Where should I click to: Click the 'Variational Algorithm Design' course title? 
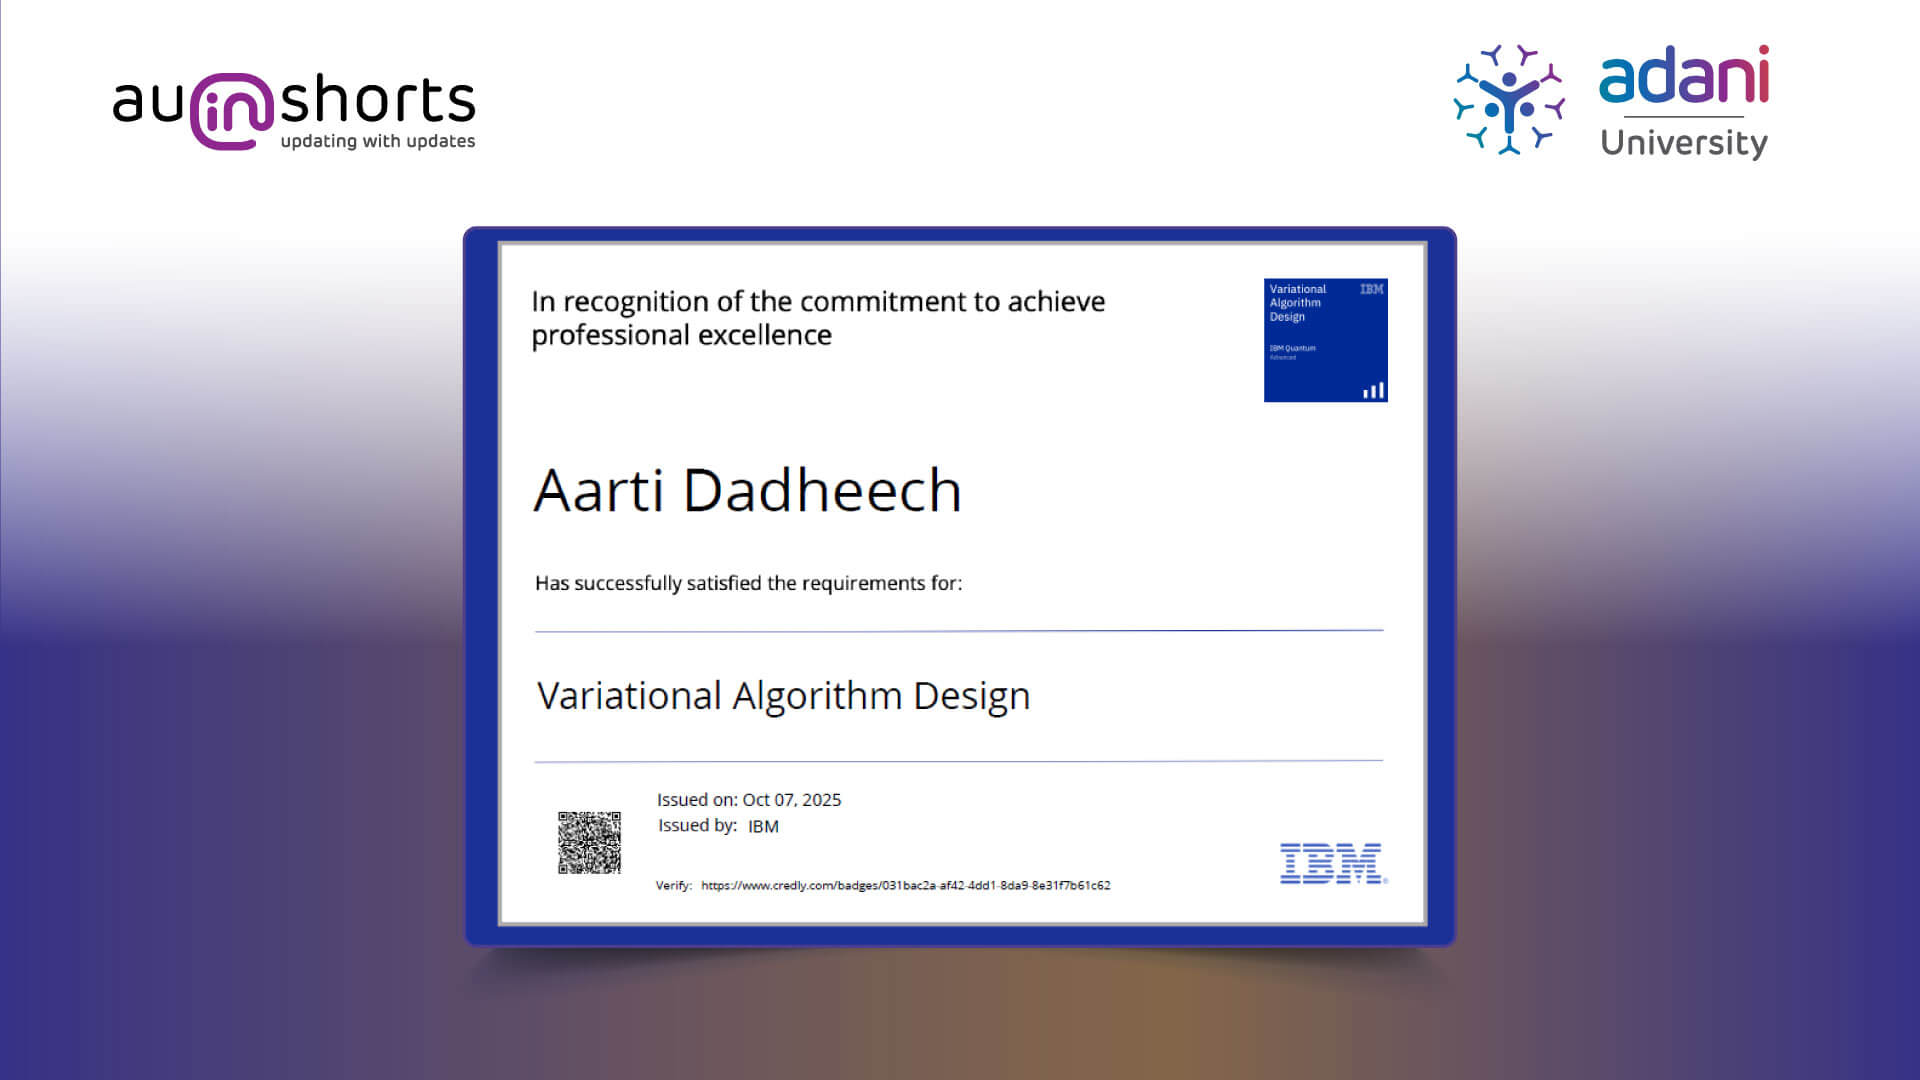coord(783,695)
